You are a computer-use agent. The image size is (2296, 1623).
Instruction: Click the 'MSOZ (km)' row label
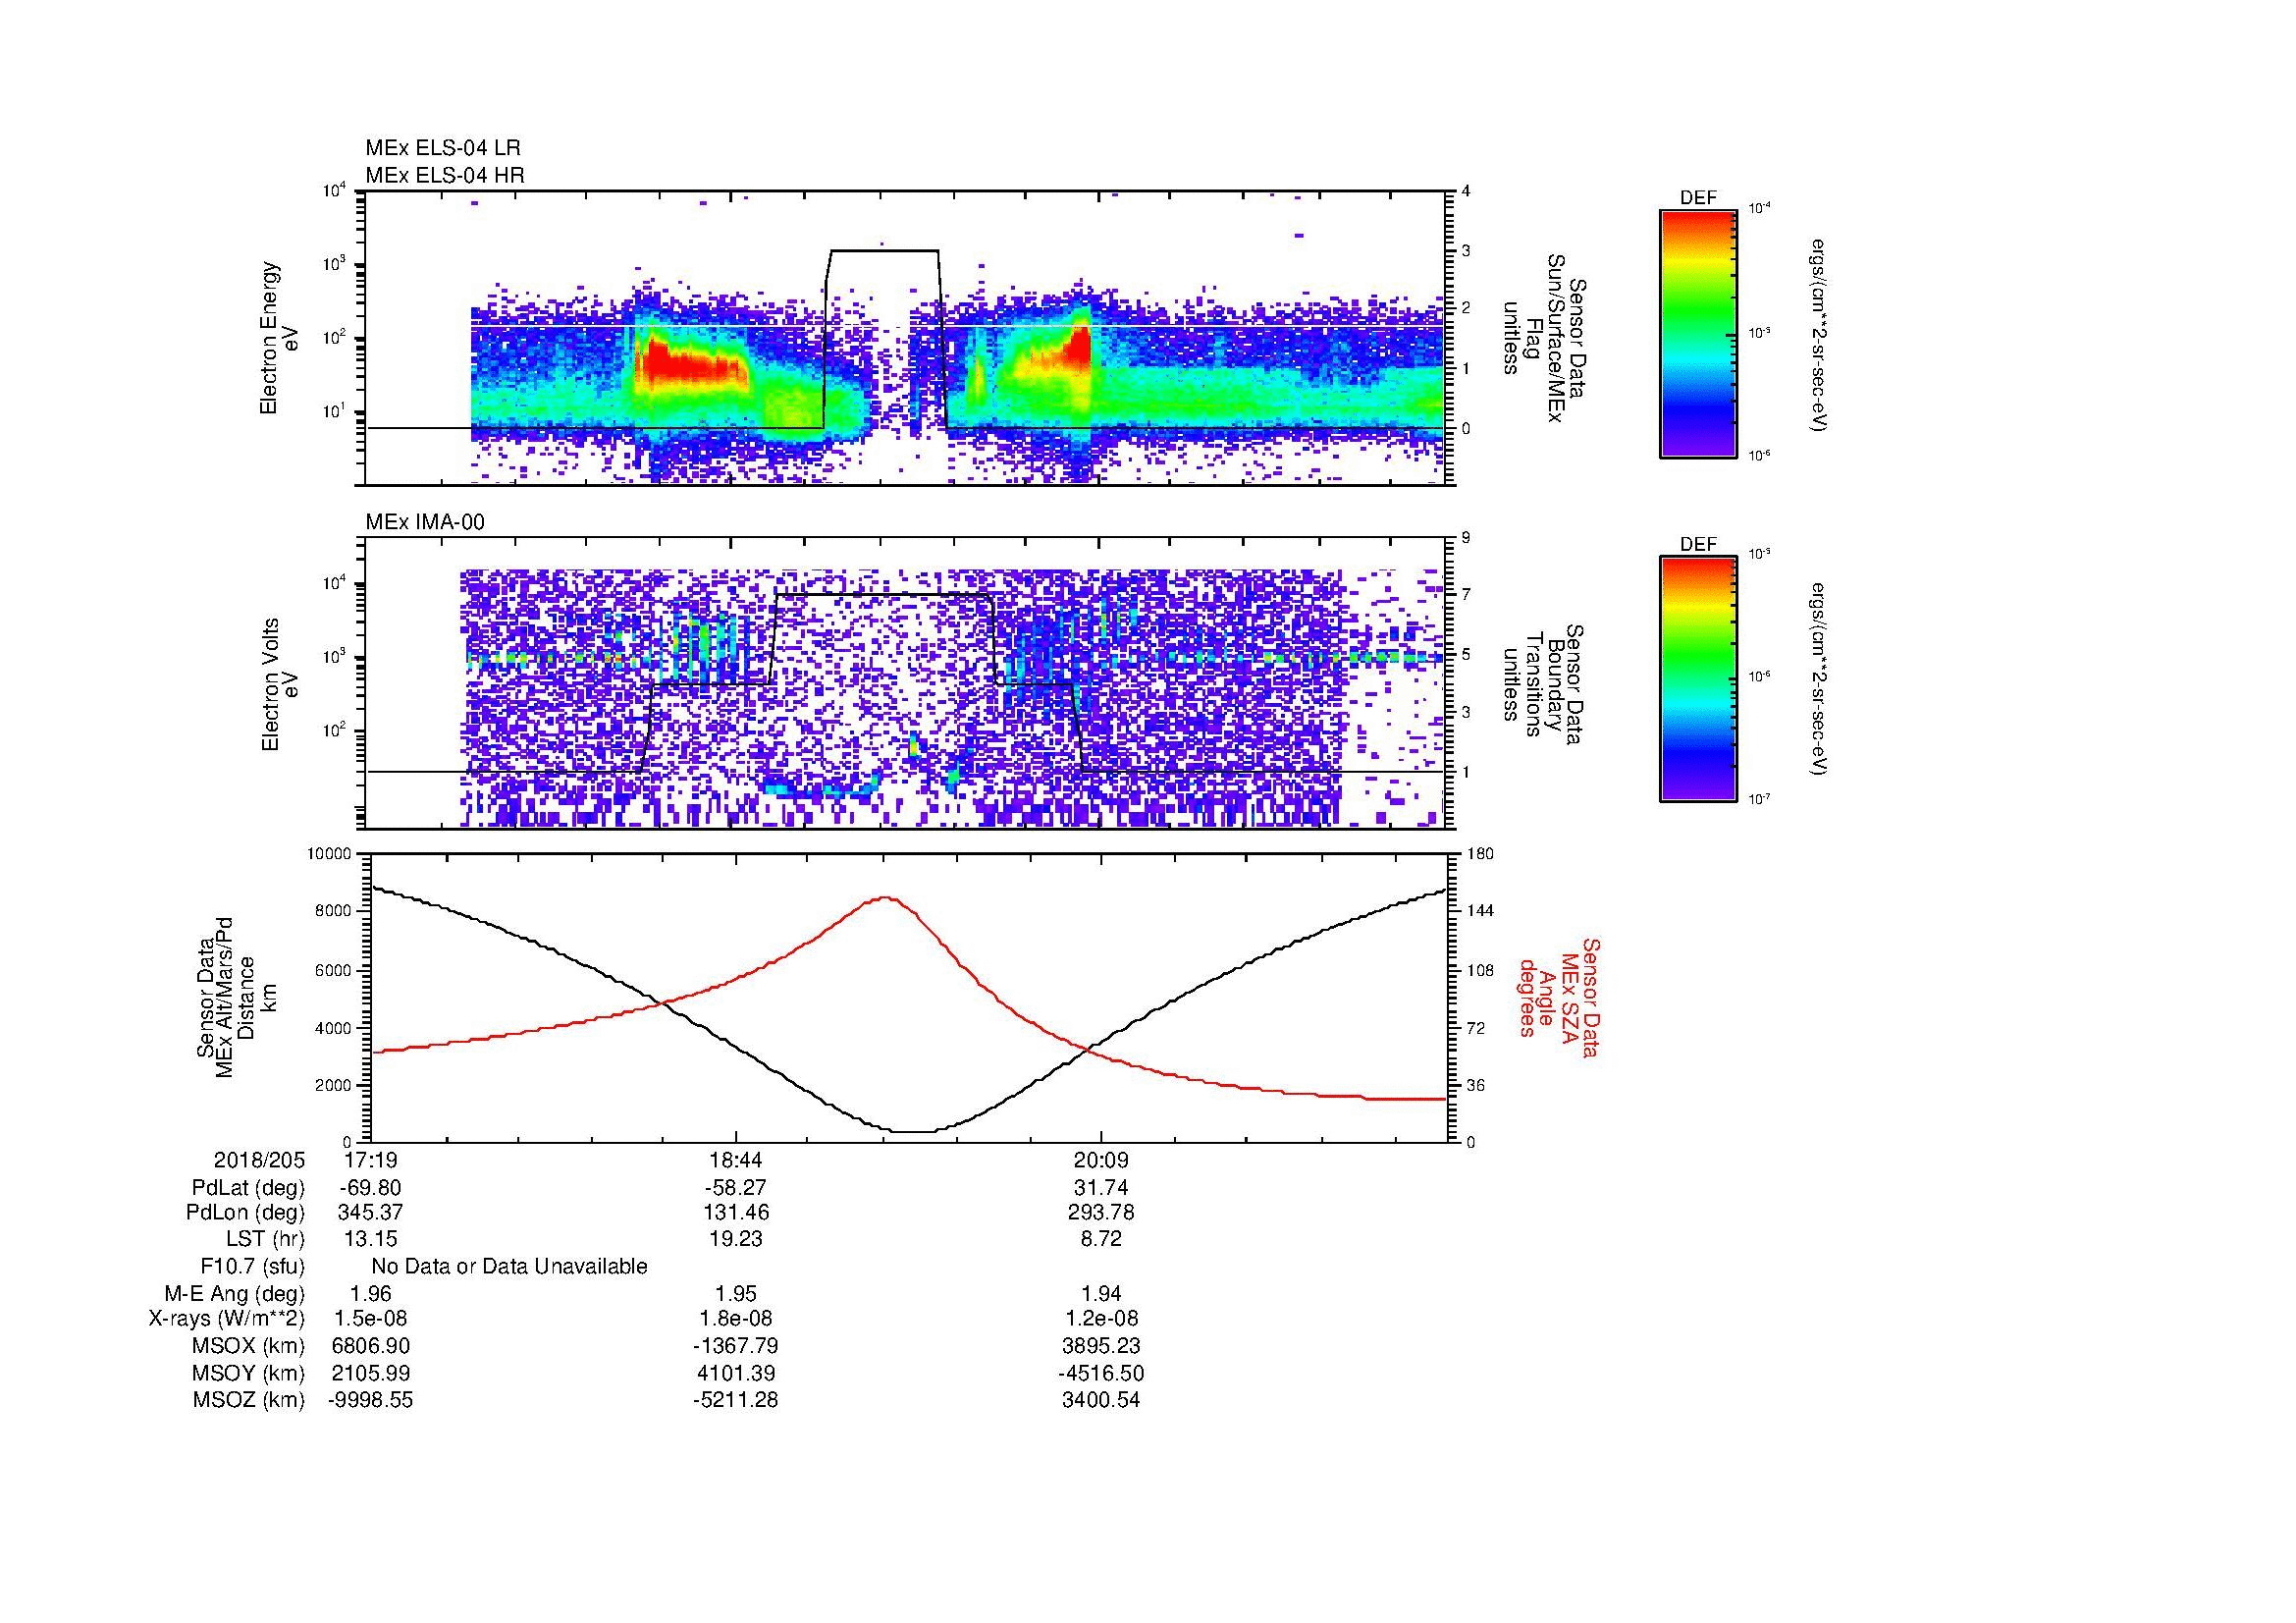(248, 1400)
